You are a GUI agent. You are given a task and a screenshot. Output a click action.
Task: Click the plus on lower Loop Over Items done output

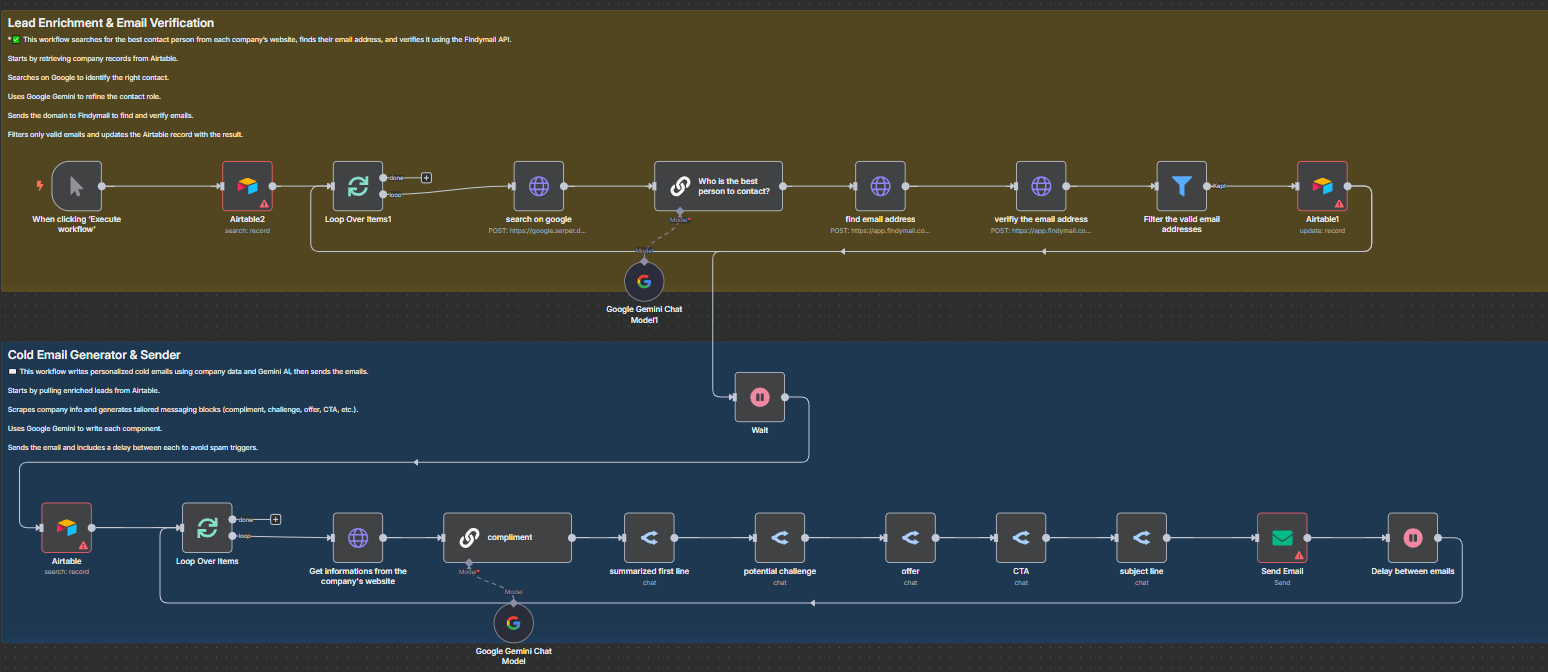(x=275, y=519)
